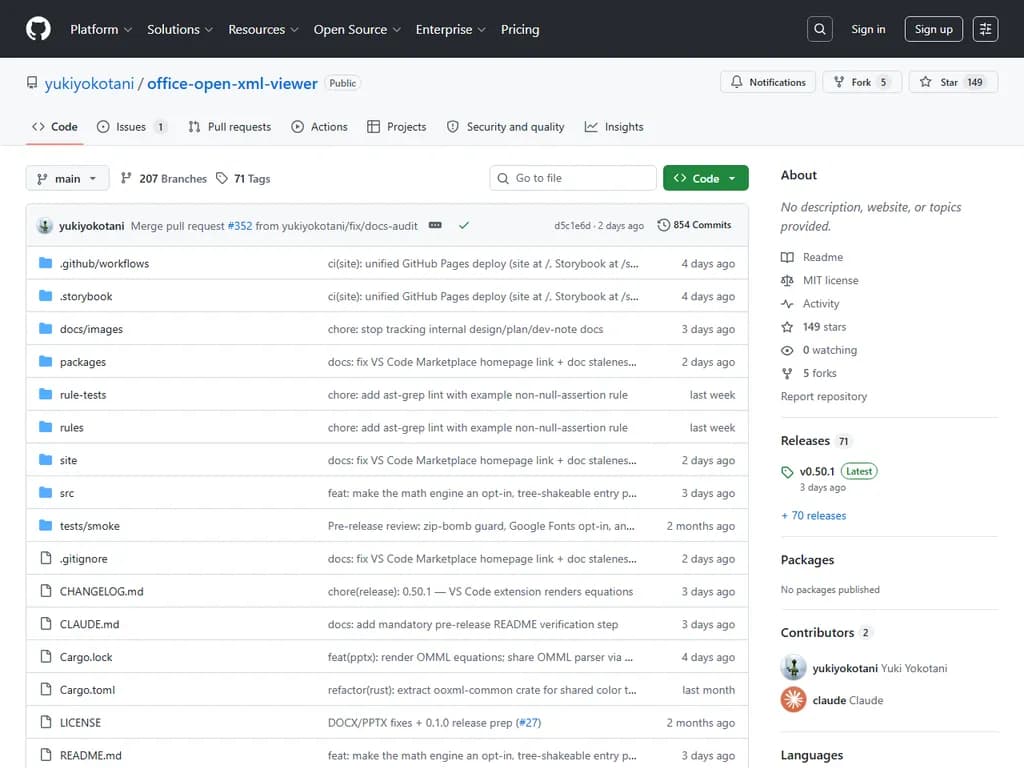The height and width of the screenshot is (768, 1024).
Task: Open the #27 link in LICENSE row
Action: 528,722
